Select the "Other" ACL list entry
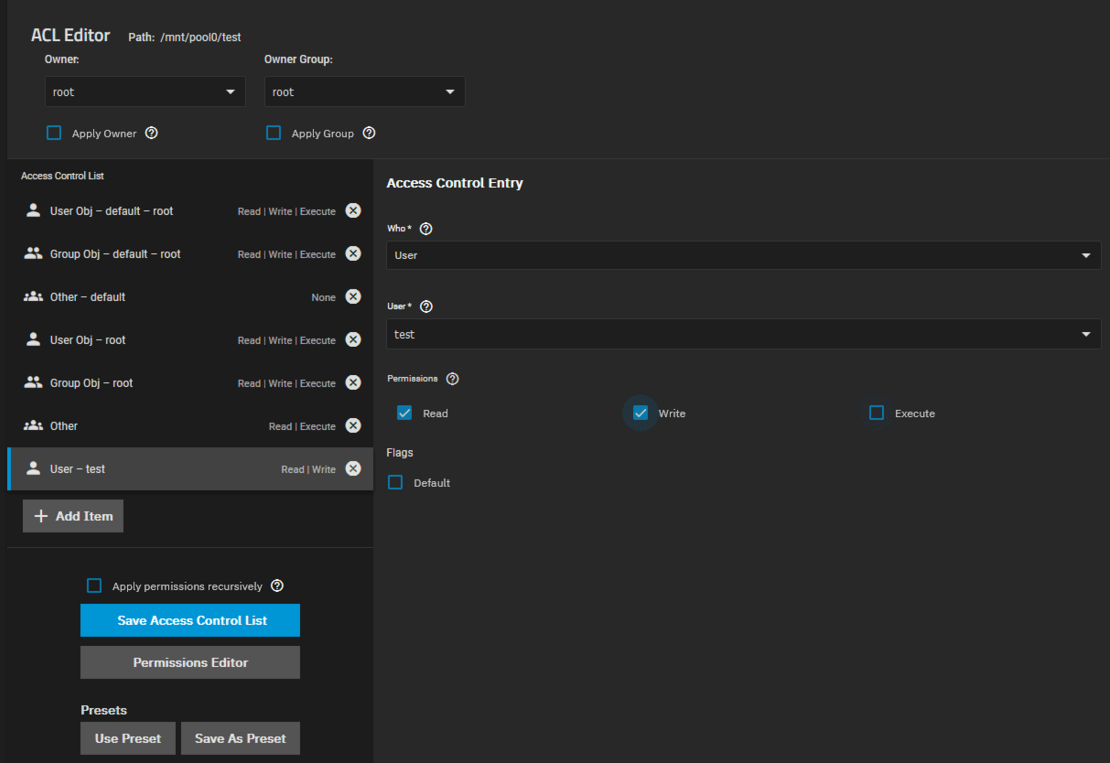The height and width of the screenshot is (763, 1110). tap(150, 425)
